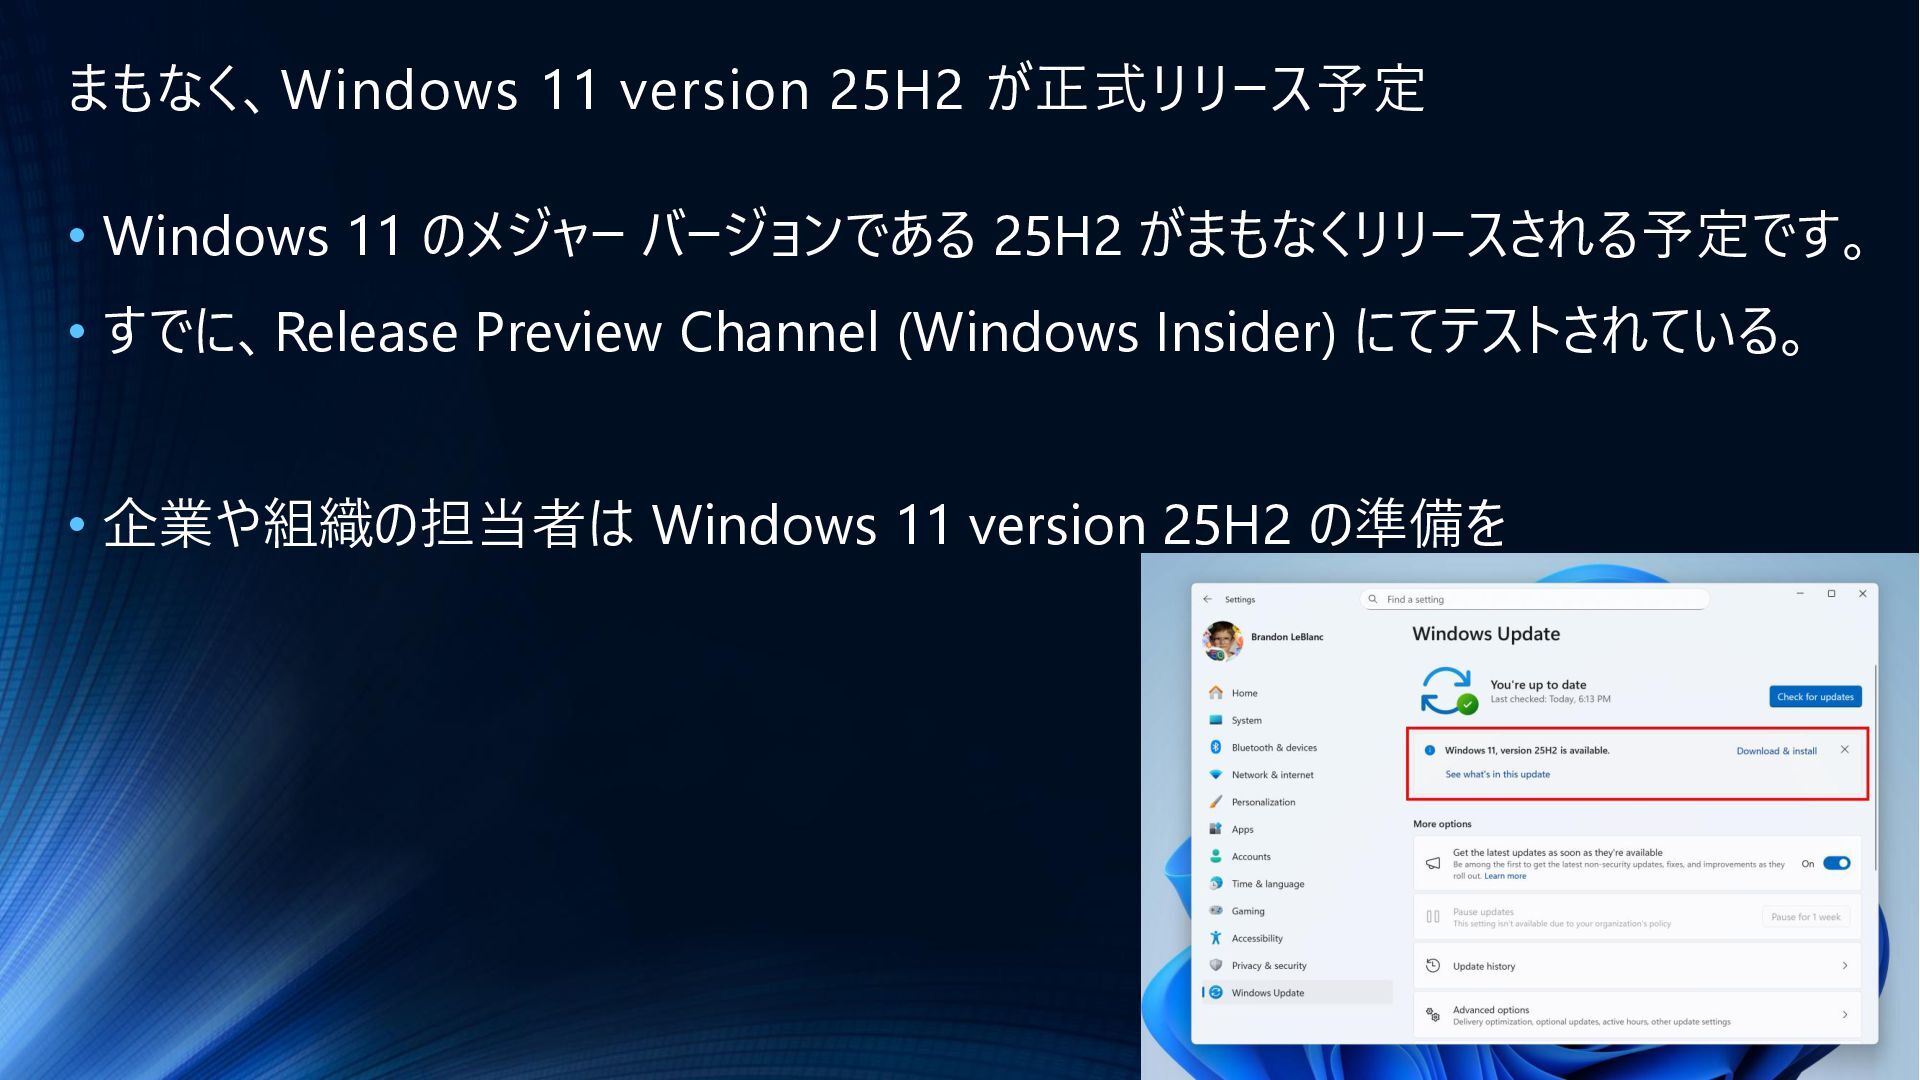The width and height of the screenshot is (1920, 1080).
Task: Open Apps via its sidebar icon
Action: (x=1216, y=829)
